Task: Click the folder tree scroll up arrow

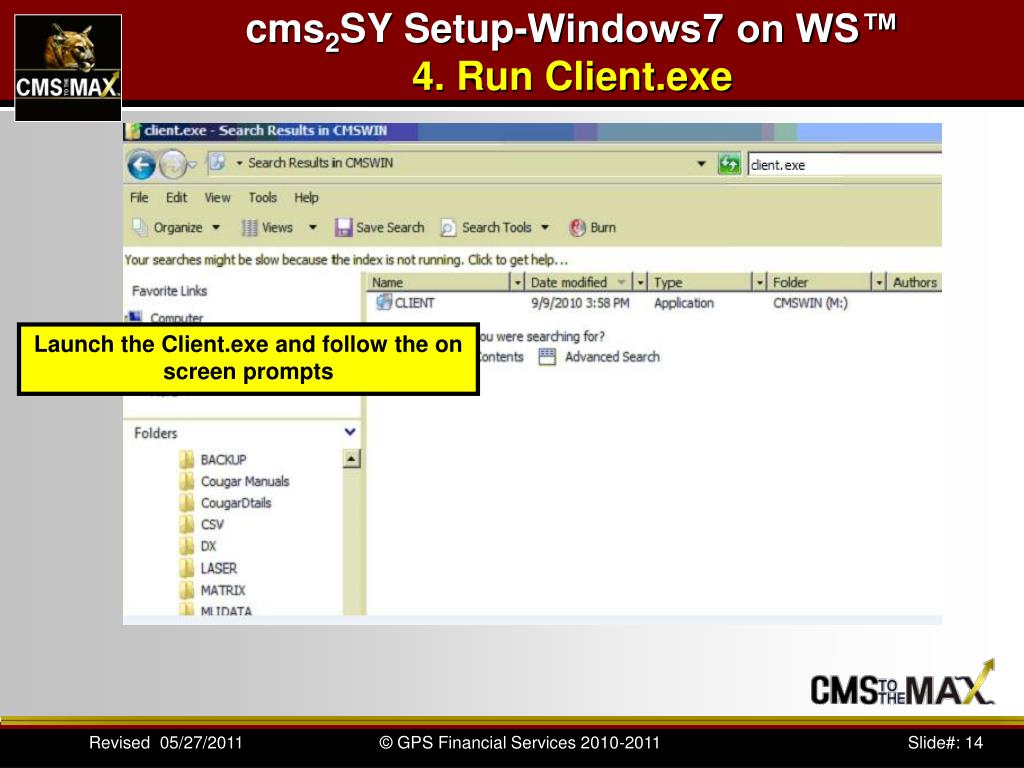Action: click(x=351, y=459)
